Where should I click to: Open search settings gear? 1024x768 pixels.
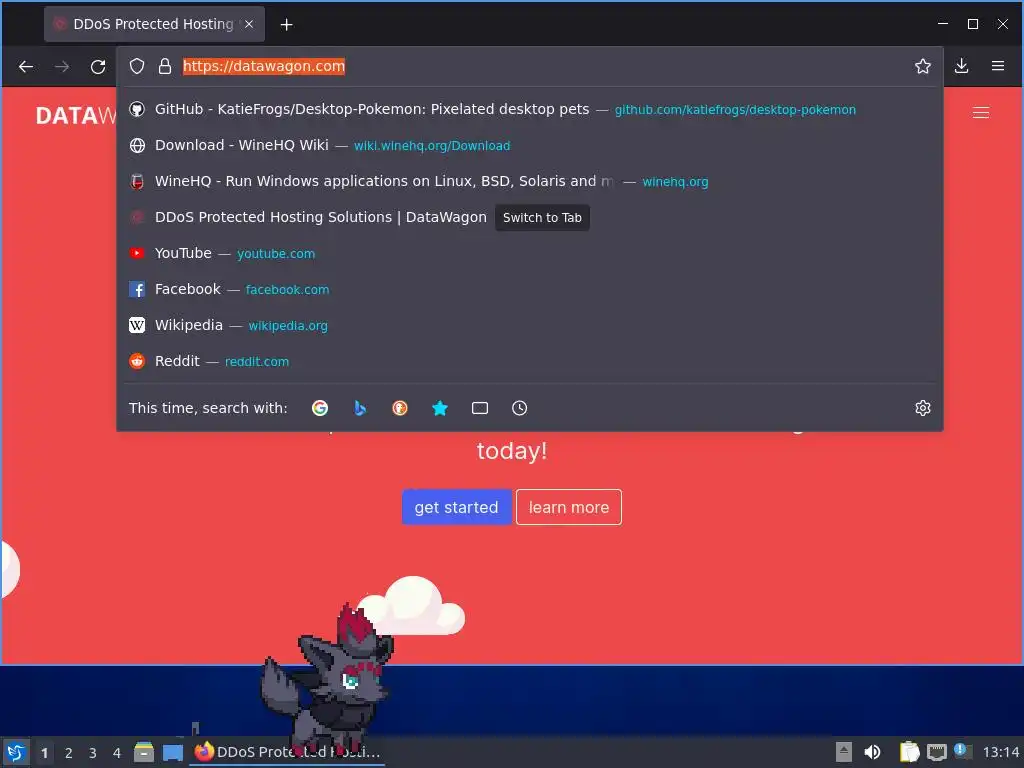(922, 408)
